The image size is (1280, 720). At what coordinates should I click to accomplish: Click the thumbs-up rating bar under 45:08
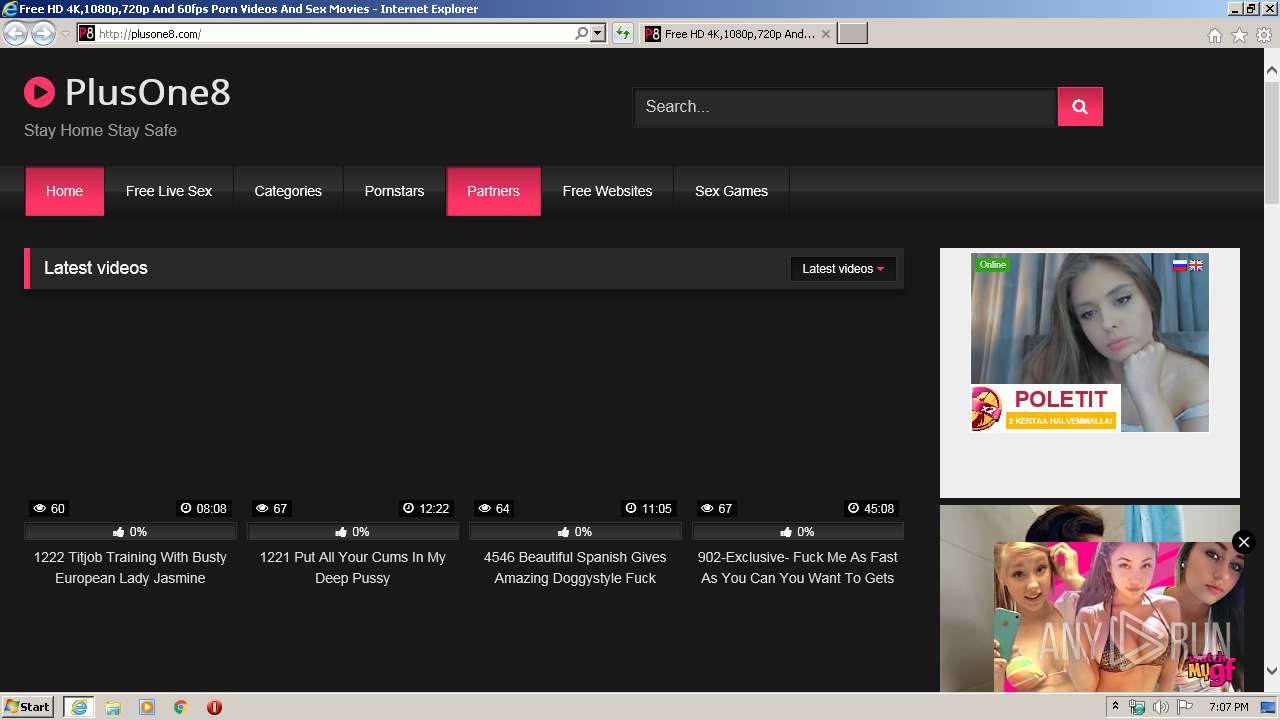pos(798,532)
